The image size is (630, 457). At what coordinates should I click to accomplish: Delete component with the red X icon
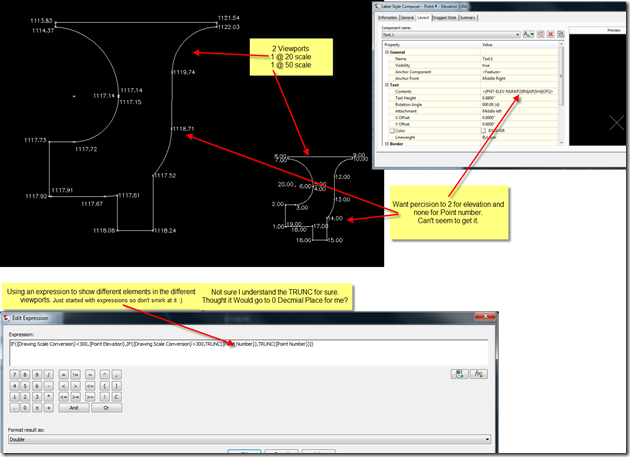click(549, 34)
